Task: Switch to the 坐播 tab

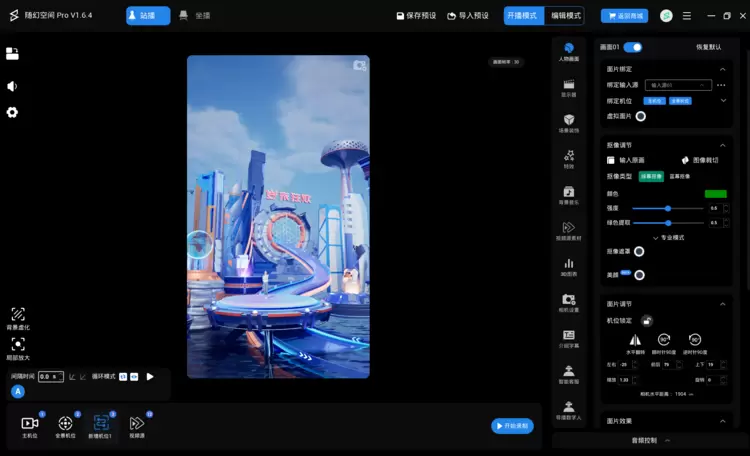Action: click(186, 16)
